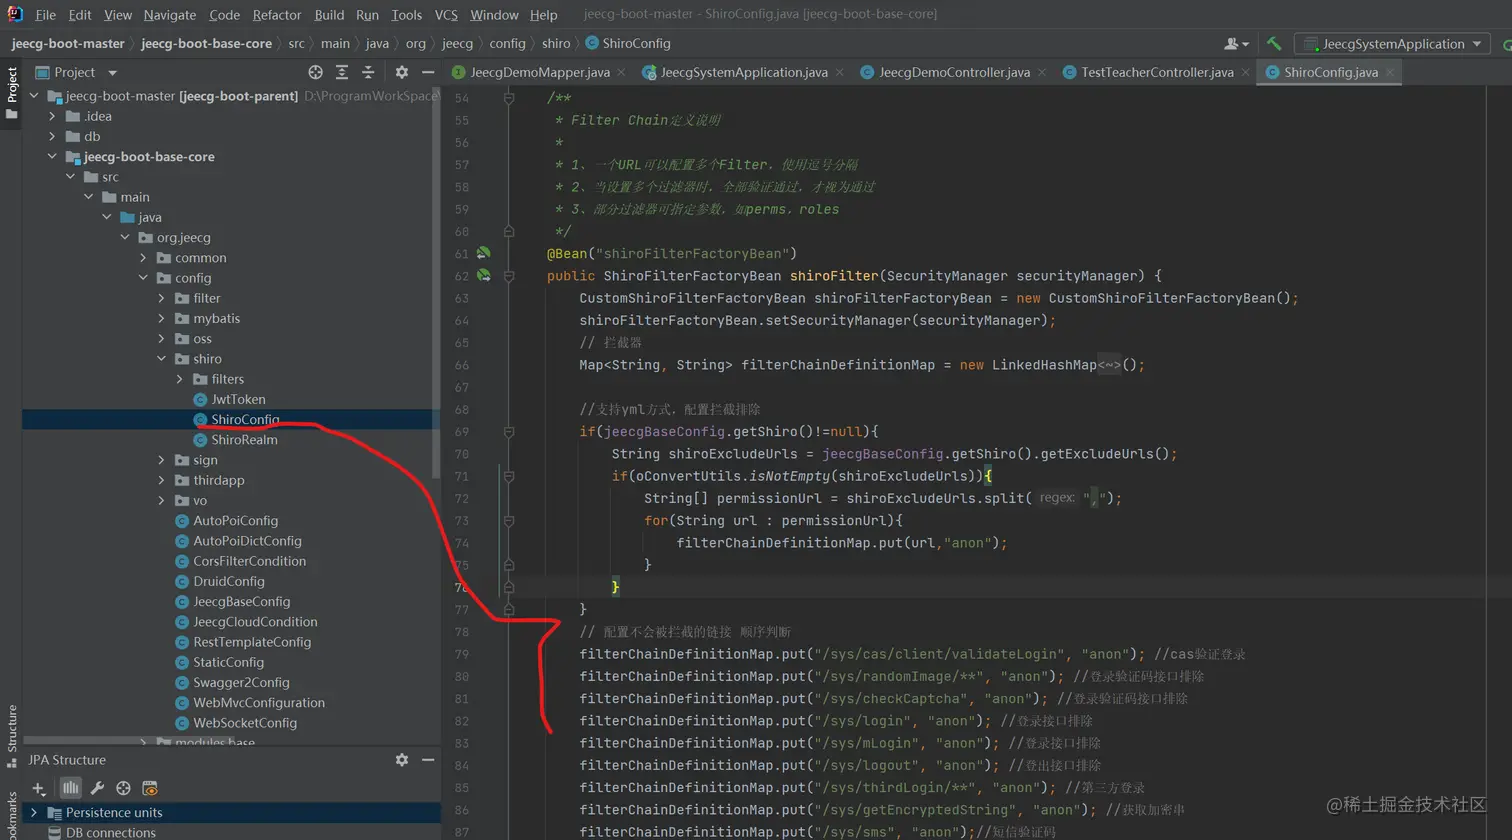The image size is (1512, 840).
Task: Click the folded diamond marker after LinkedHashMap
Action: (1110, 365)
